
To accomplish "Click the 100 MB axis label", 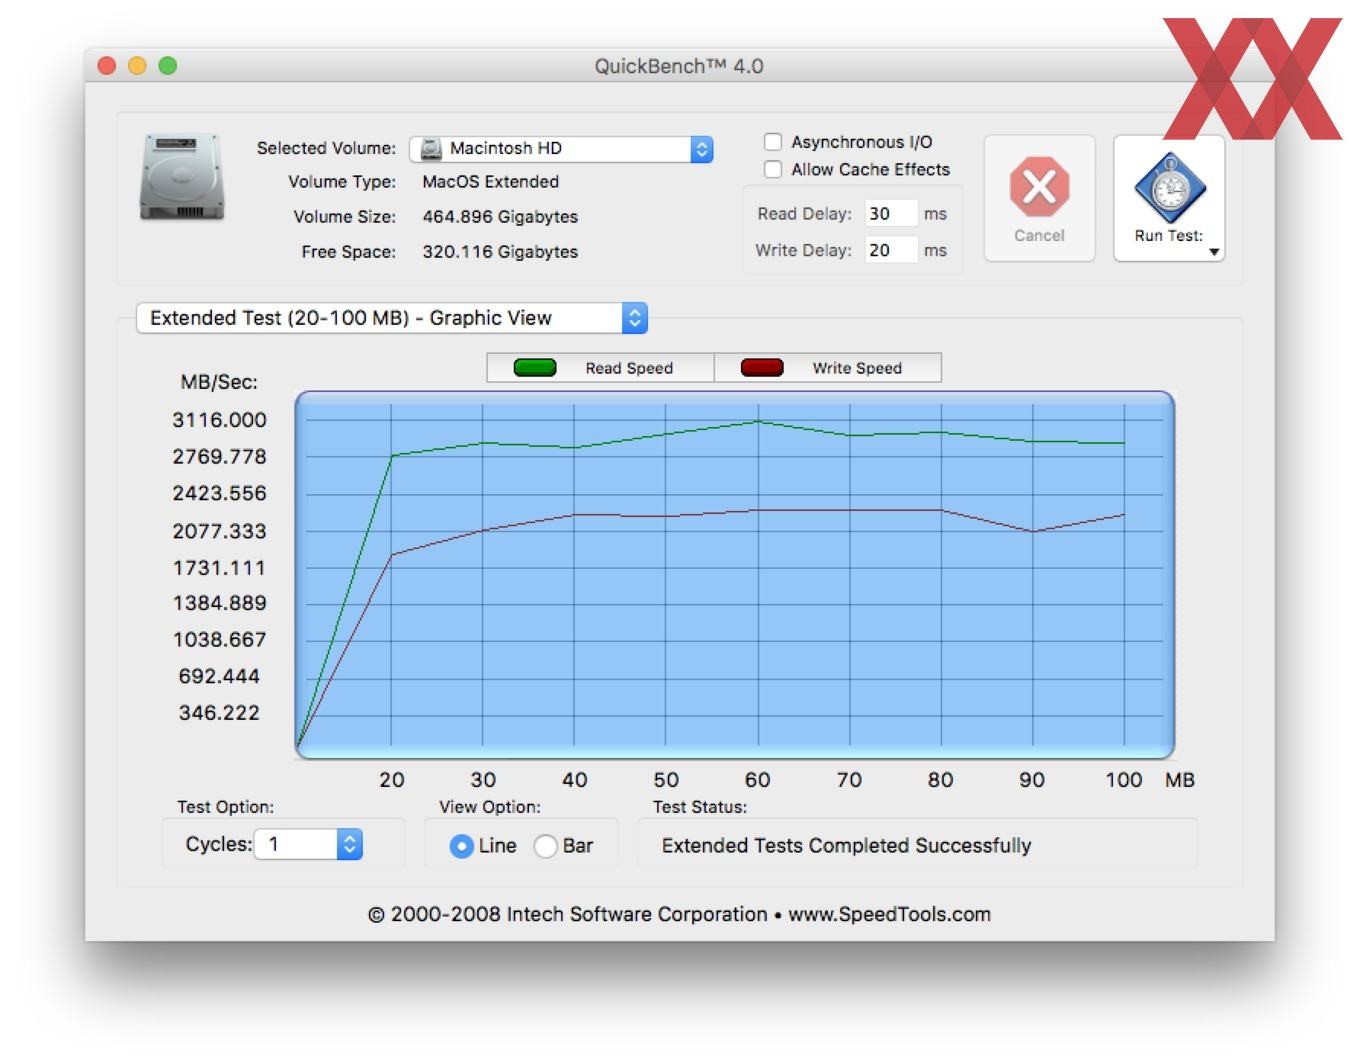I will click(x=1123, y=780).
